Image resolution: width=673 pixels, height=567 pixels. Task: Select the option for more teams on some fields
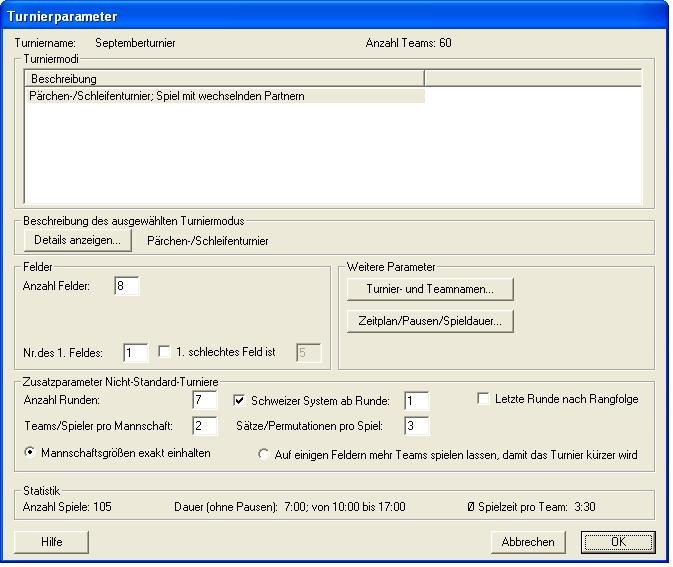tap(265, 454)
